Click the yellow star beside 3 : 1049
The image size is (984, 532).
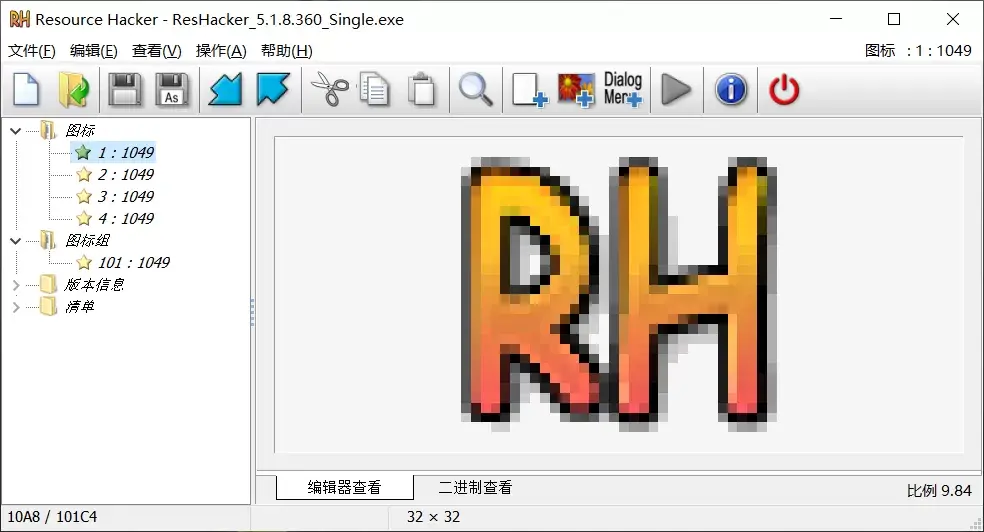coord(83,196)
